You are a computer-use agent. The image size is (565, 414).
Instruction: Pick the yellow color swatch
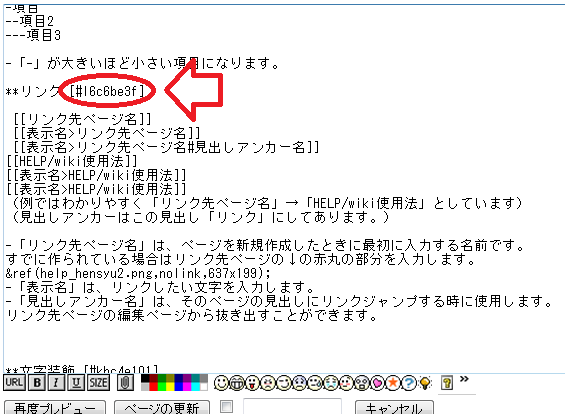[x=170, y=387]
